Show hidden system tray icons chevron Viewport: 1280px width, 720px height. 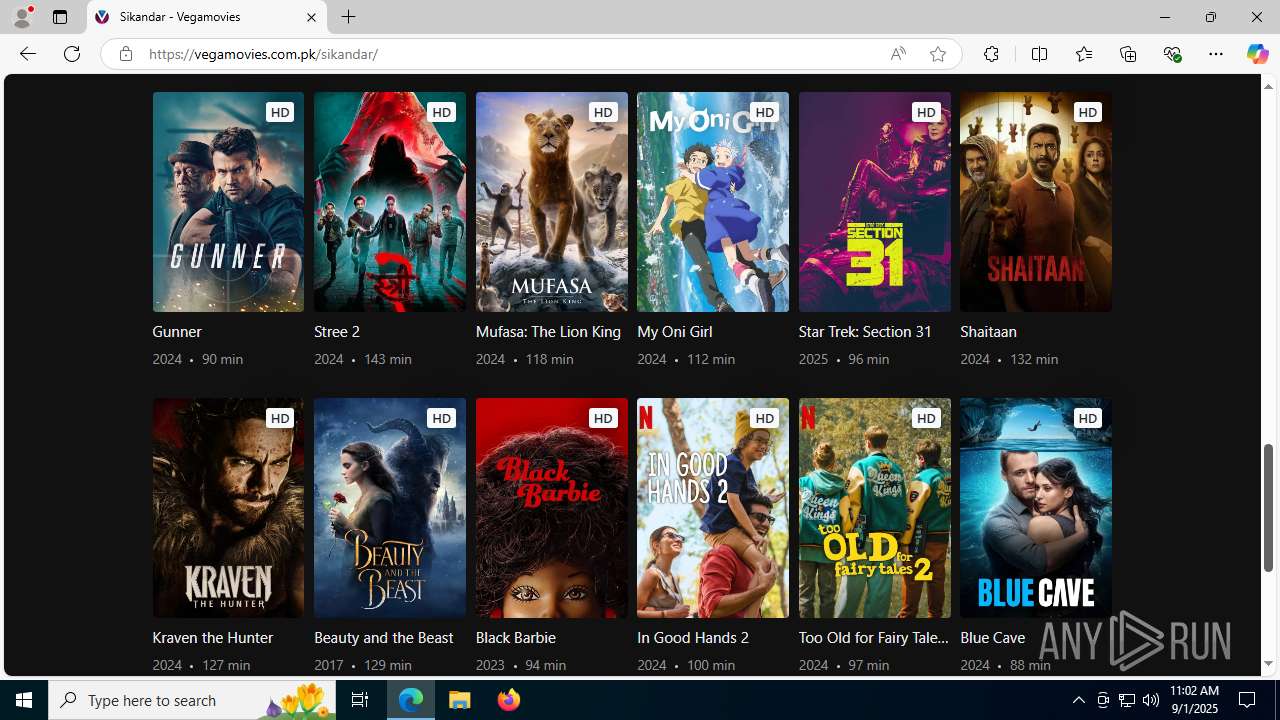click(1078, 700)
